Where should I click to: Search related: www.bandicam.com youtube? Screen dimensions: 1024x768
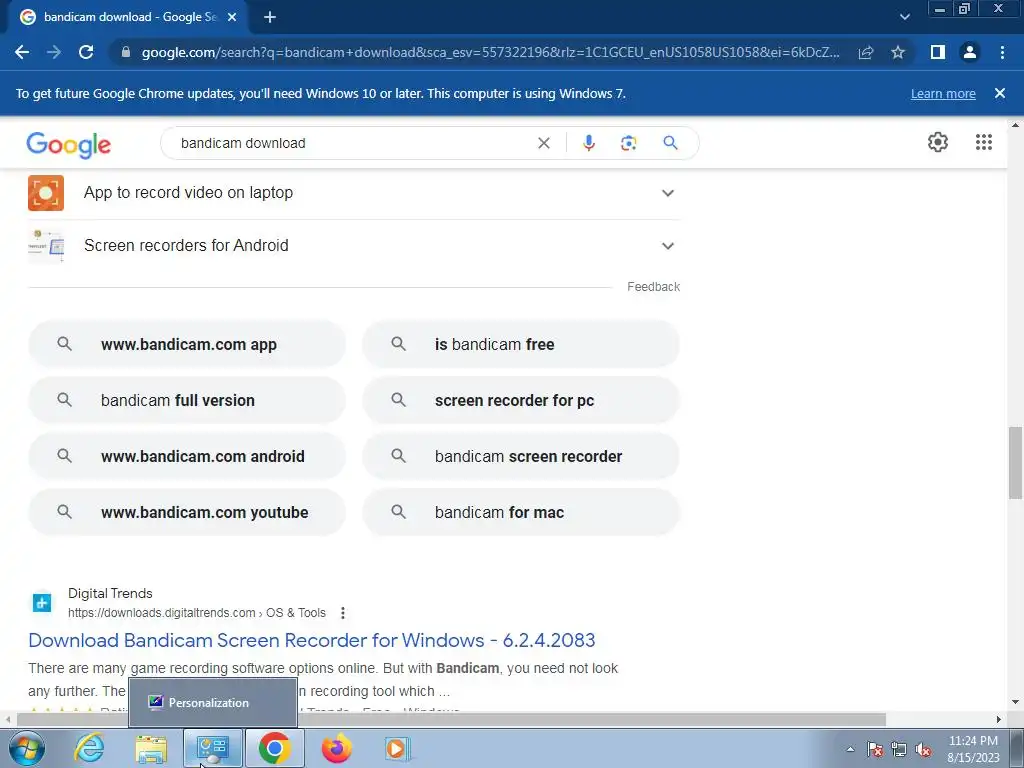tap(187, 513)
